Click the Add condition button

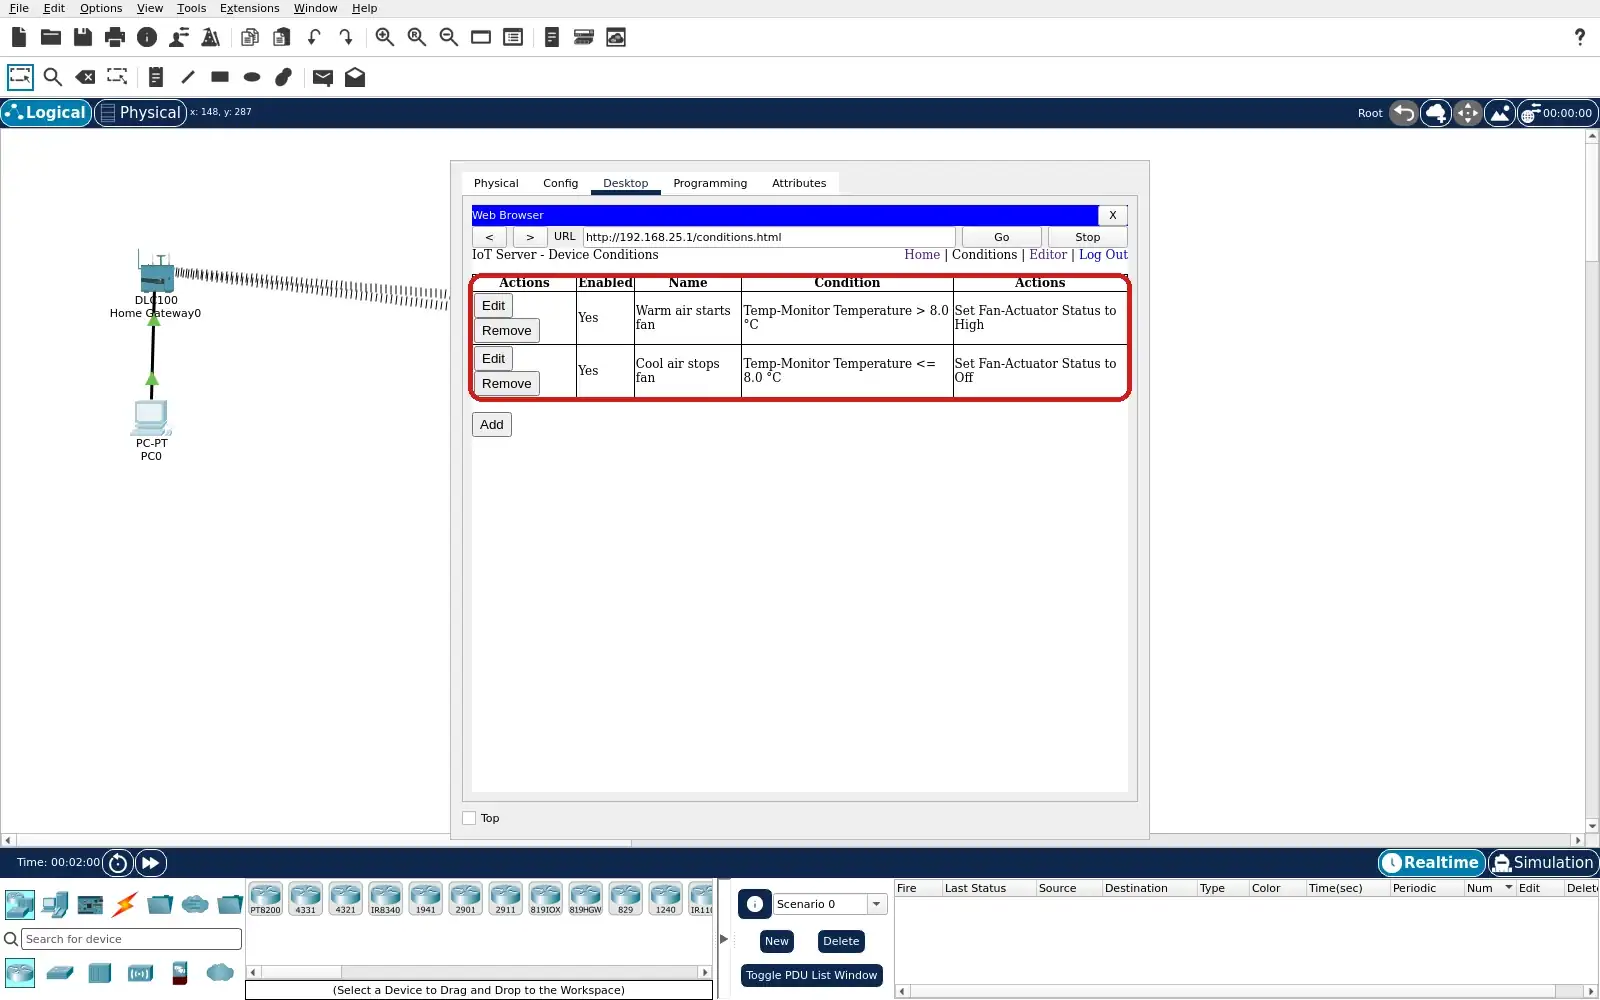pos(491,425)
